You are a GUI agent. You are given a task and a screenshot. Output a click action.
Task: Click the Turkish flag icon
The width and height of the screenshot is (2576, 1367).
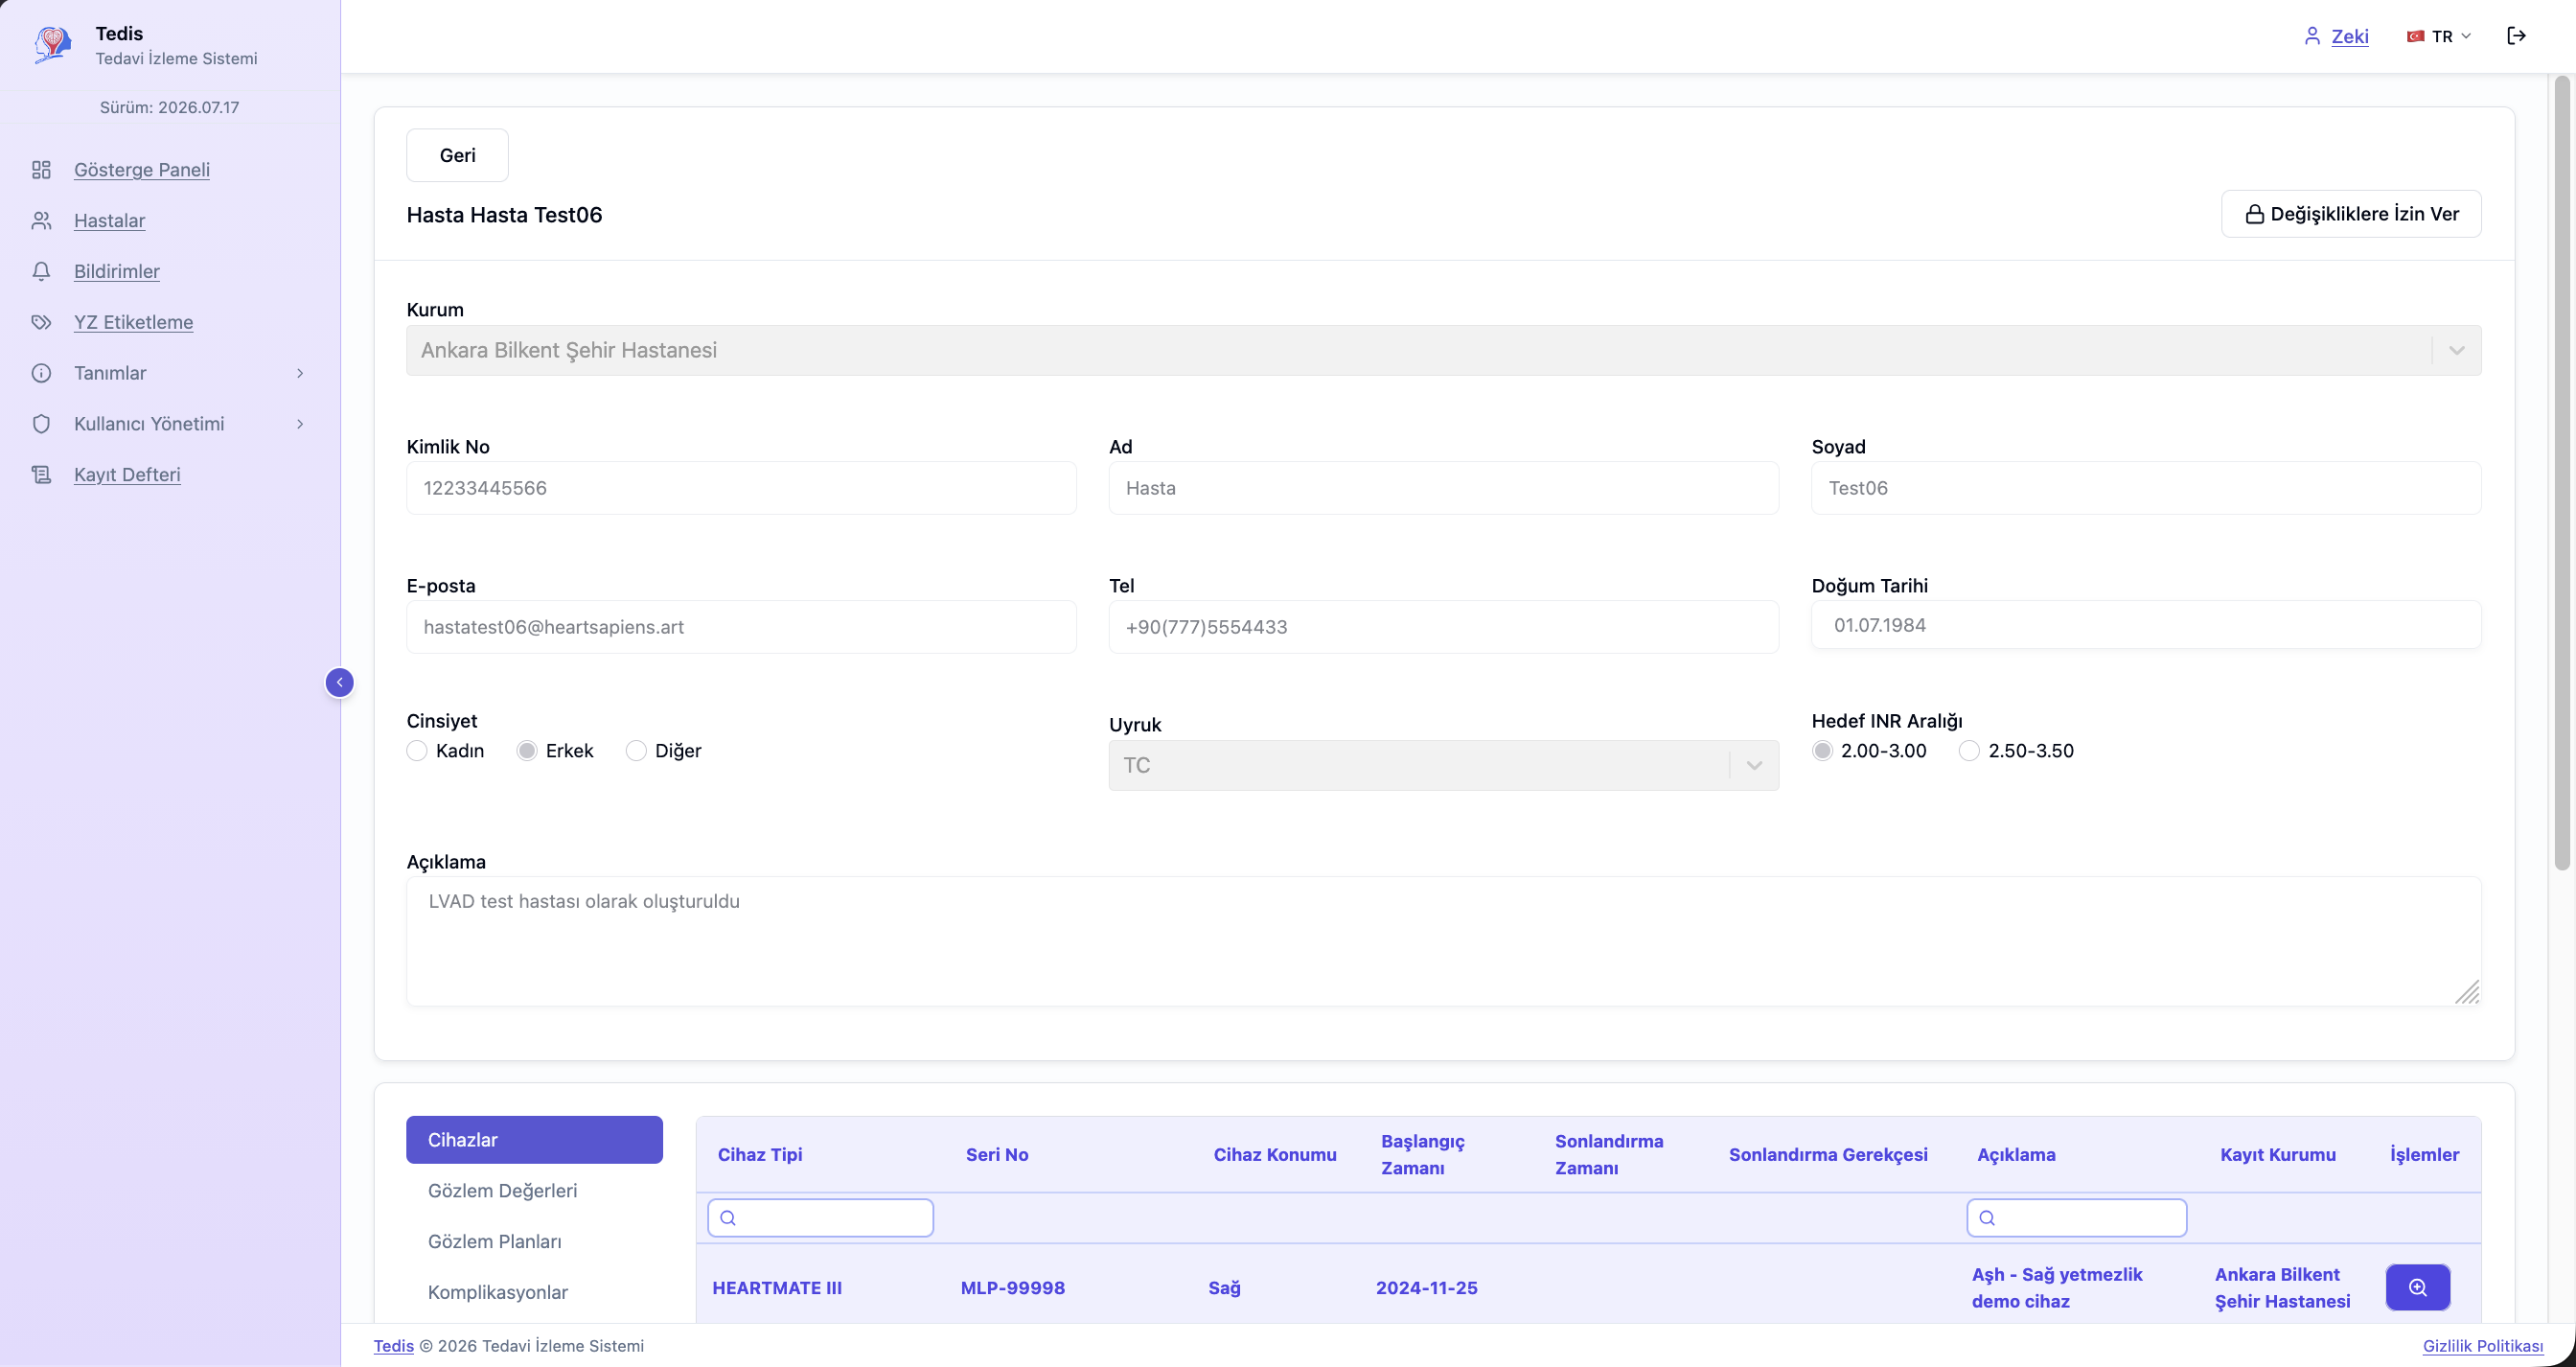[x=2415, y=36]
